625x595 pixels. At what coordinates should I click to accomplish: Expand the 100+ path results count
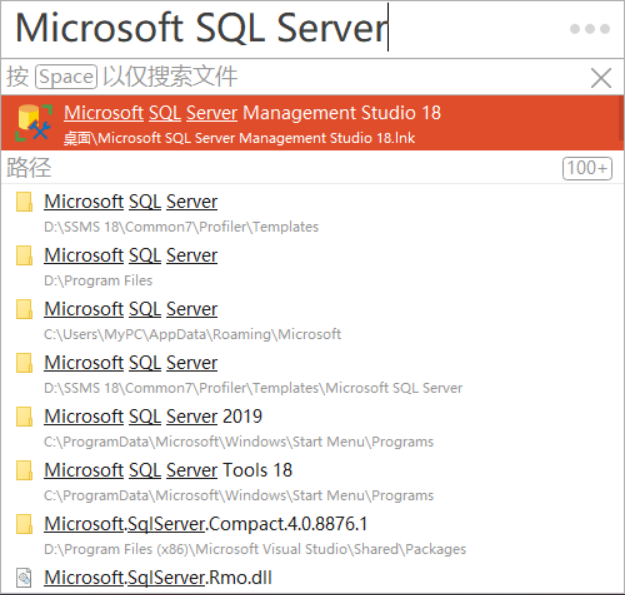coord(587,168)
